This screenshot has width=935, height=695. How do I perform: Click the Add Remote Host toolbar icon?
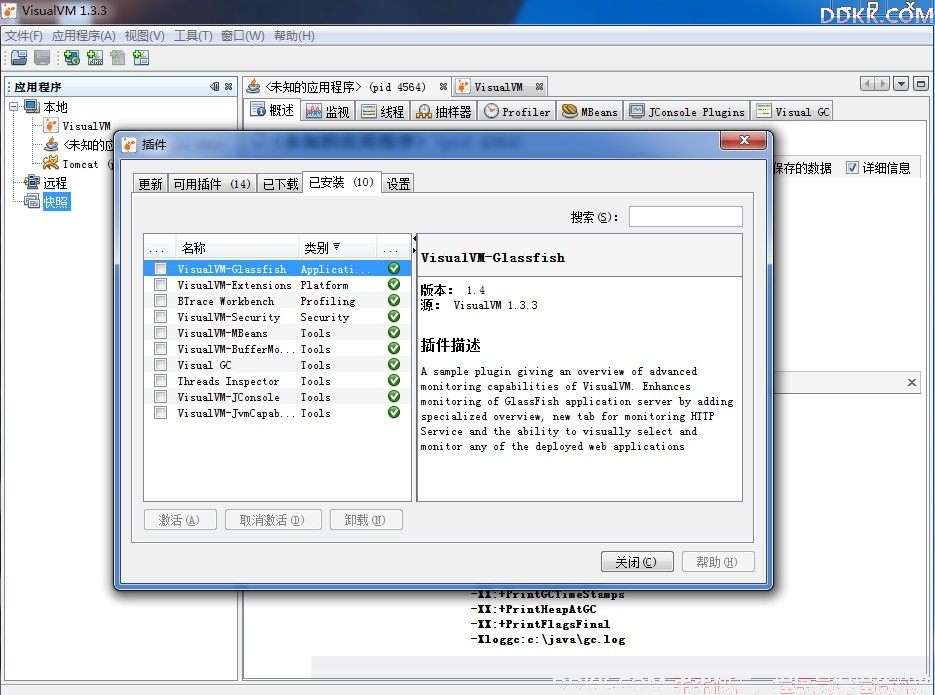click(x=72, y=58)
